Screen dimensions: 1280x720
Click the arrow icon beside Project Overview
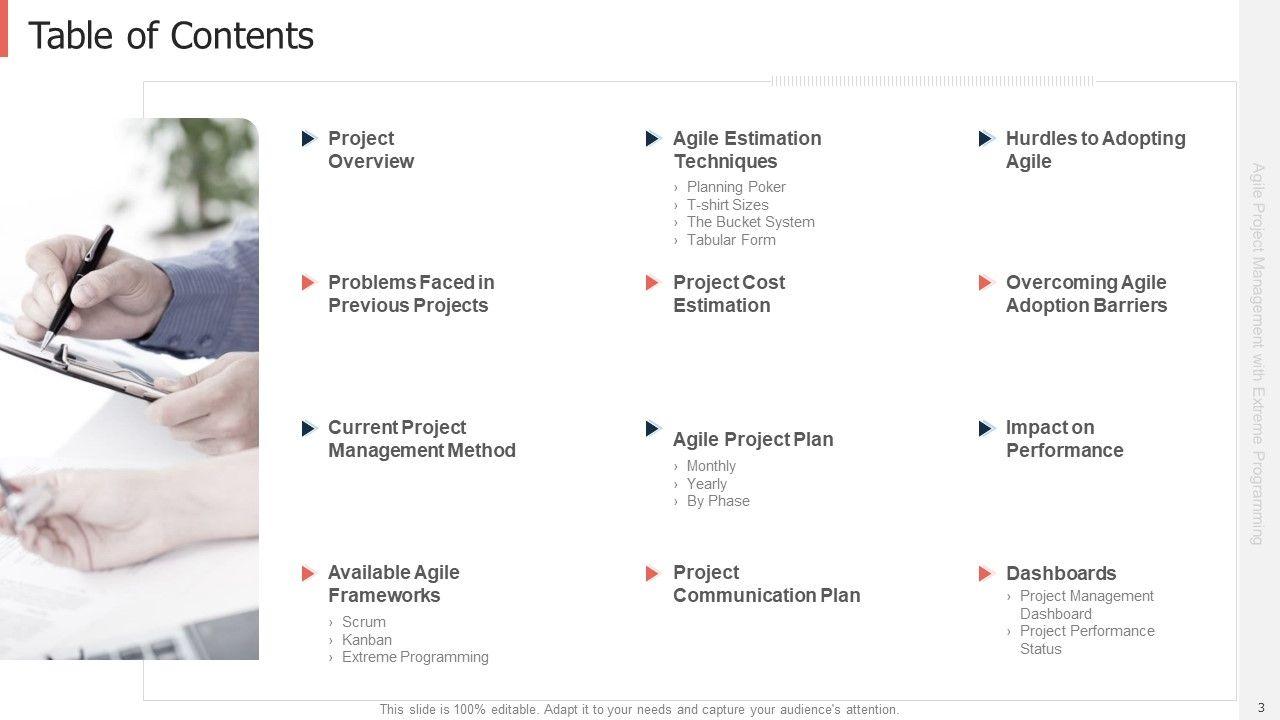point(309,139)
